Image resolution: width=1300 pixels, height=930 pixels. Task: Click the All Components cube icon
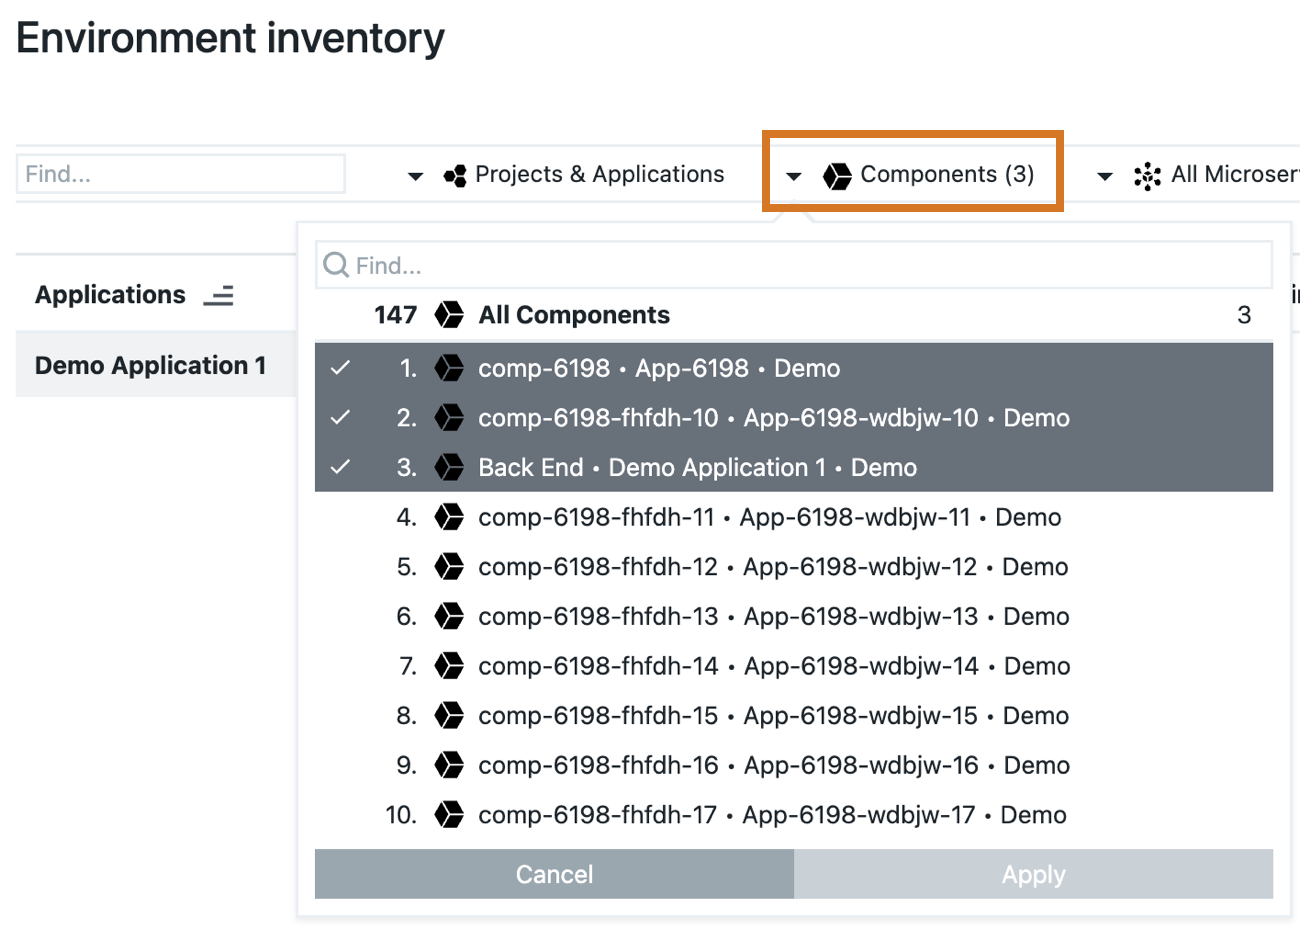[449, 315]
